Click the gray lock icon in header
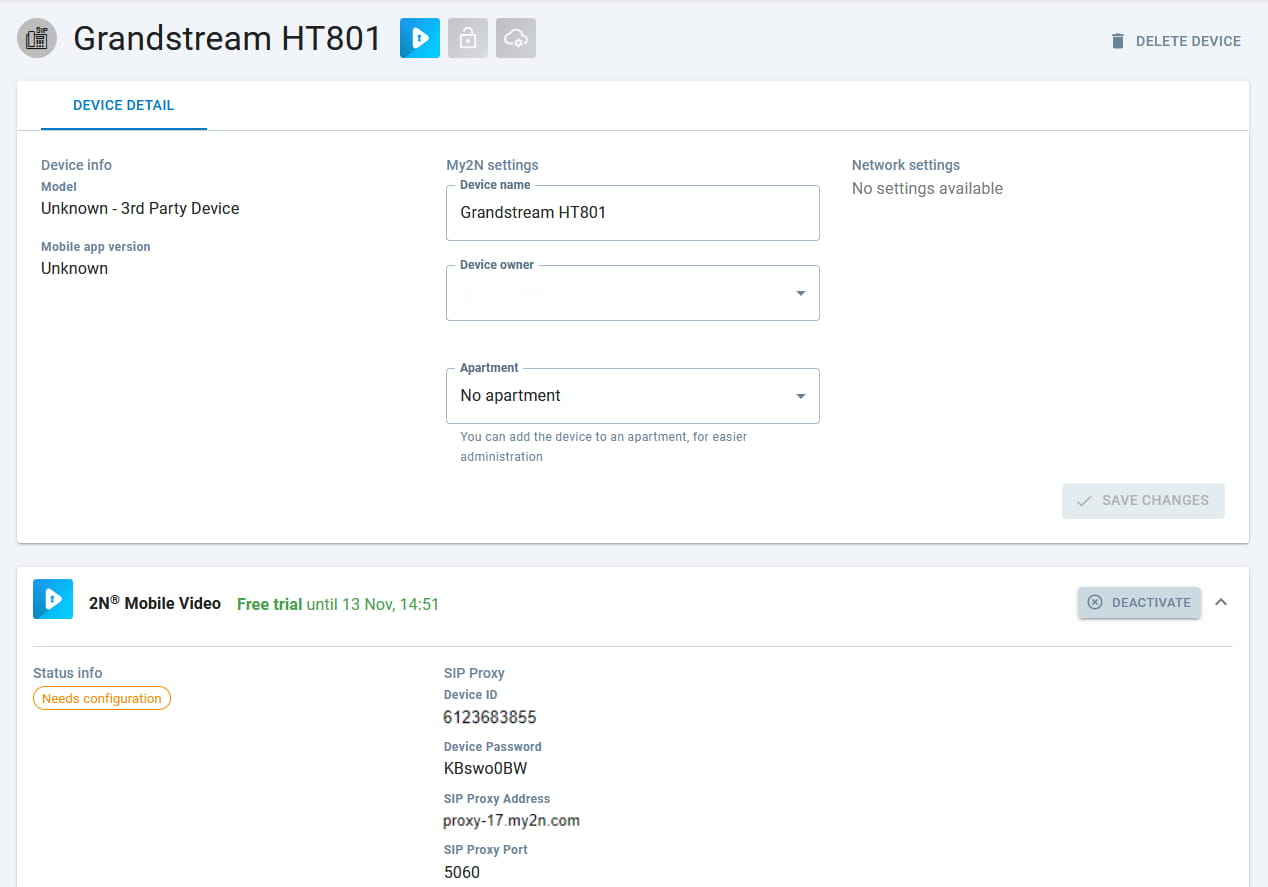 [x=468, y=38]
